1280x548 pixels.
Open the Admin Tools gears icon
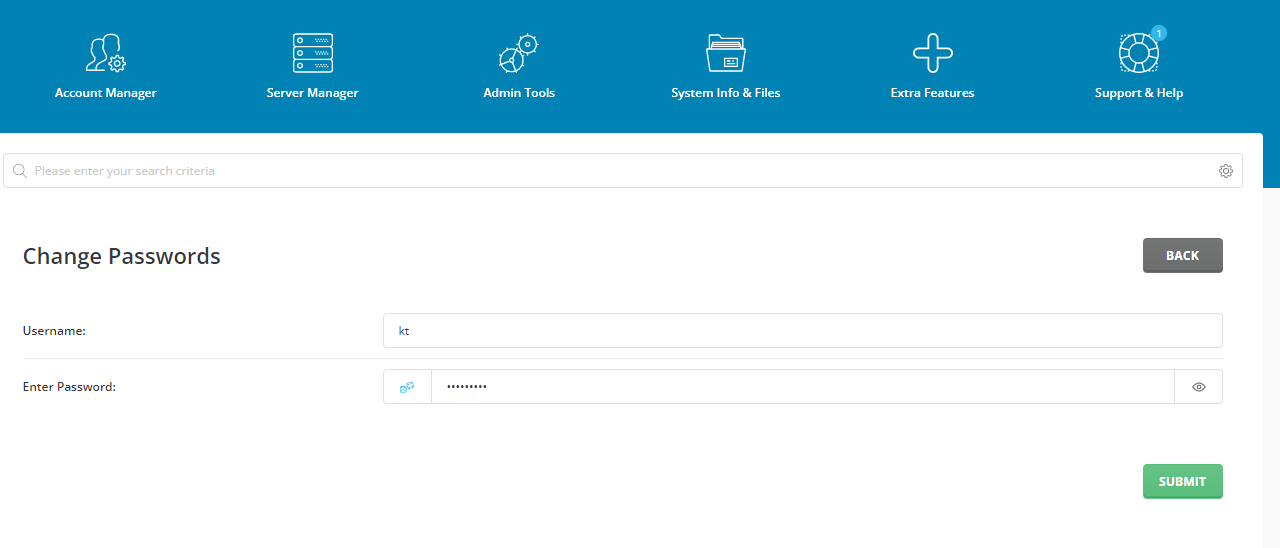tap(518, 53)
